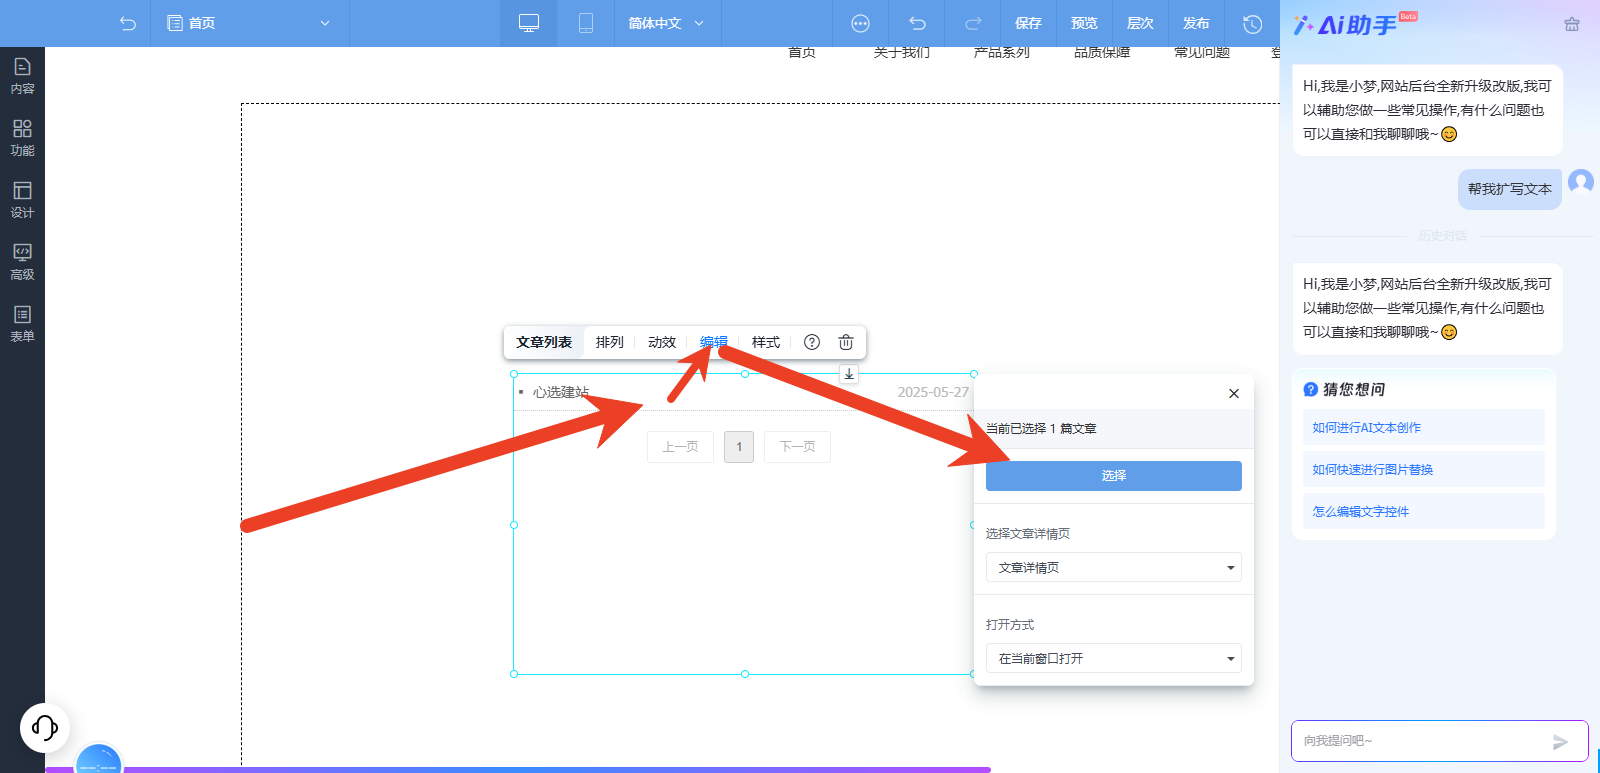This screenshot has width=1600, height=773.
Task: Open the 内容 sidebar panel
Action: [22, 76]
